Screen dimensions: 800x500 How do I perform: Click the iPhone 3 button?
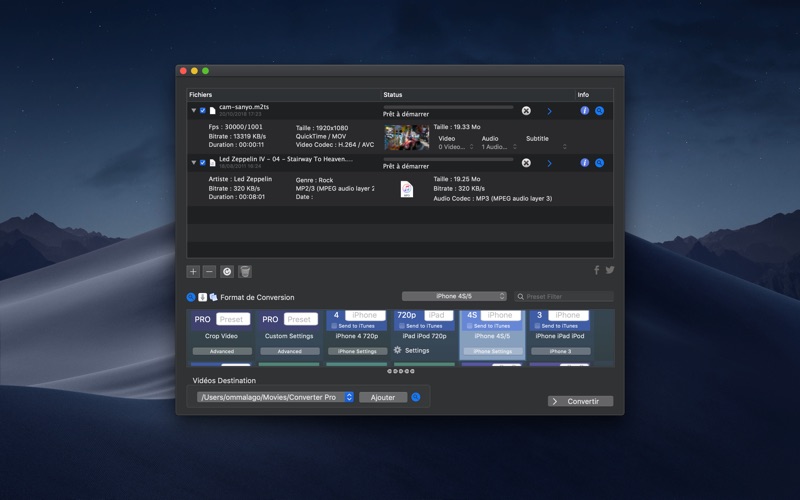click(561, 351)
